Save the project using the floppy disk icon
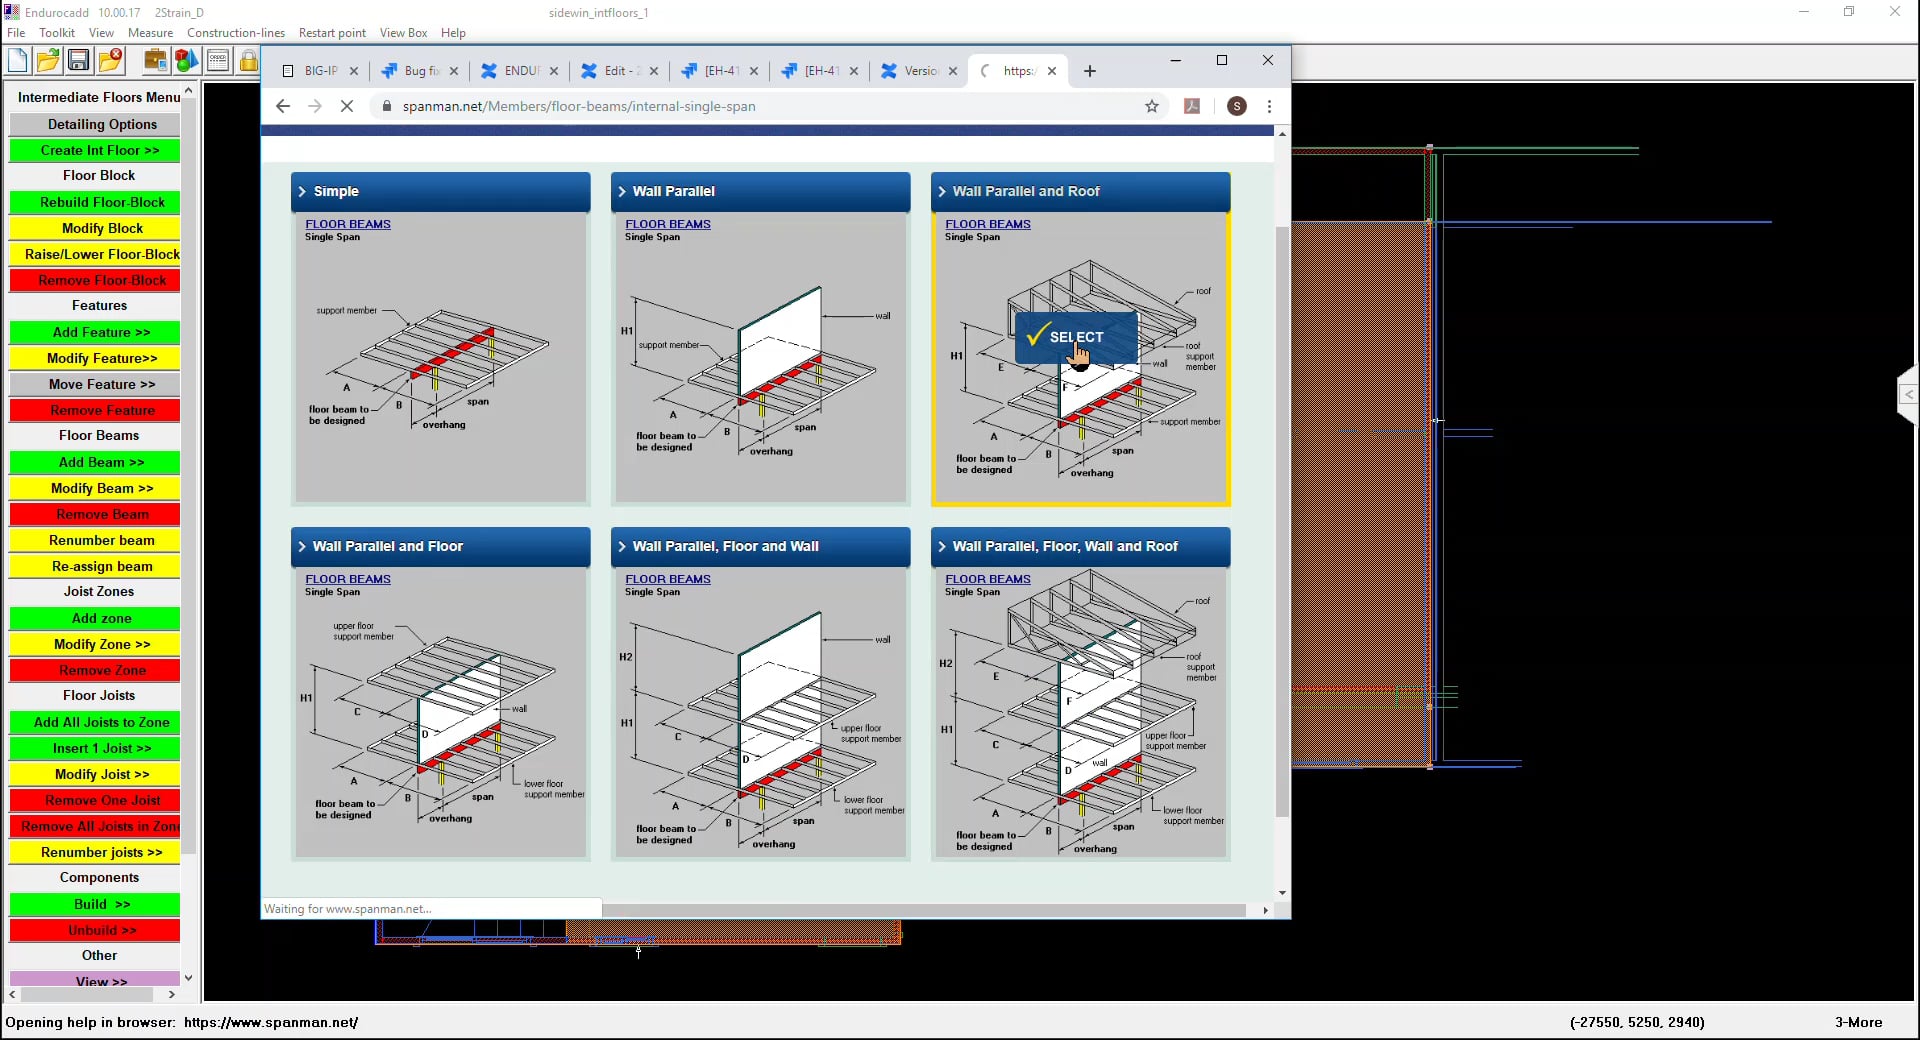Screen dimensions: 1920x1040 pos(78,60)
